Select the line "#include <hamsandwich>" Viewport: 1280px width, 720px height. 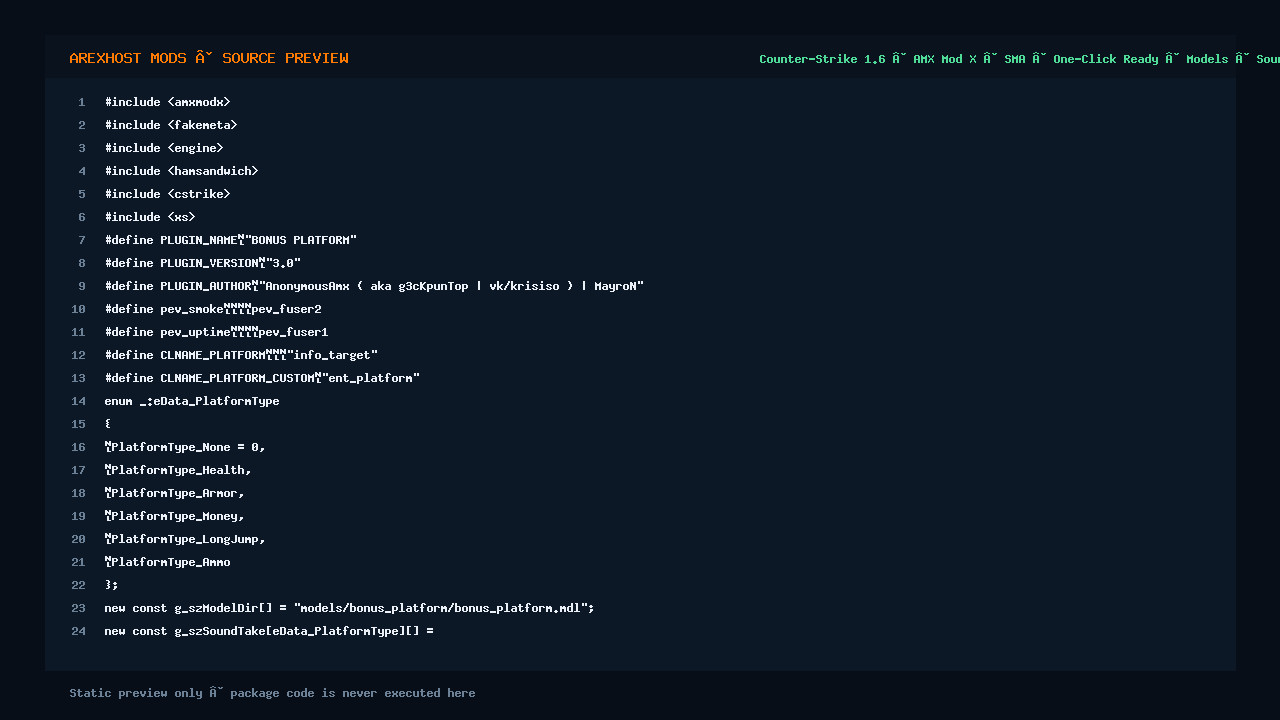[x=182, y=171]
